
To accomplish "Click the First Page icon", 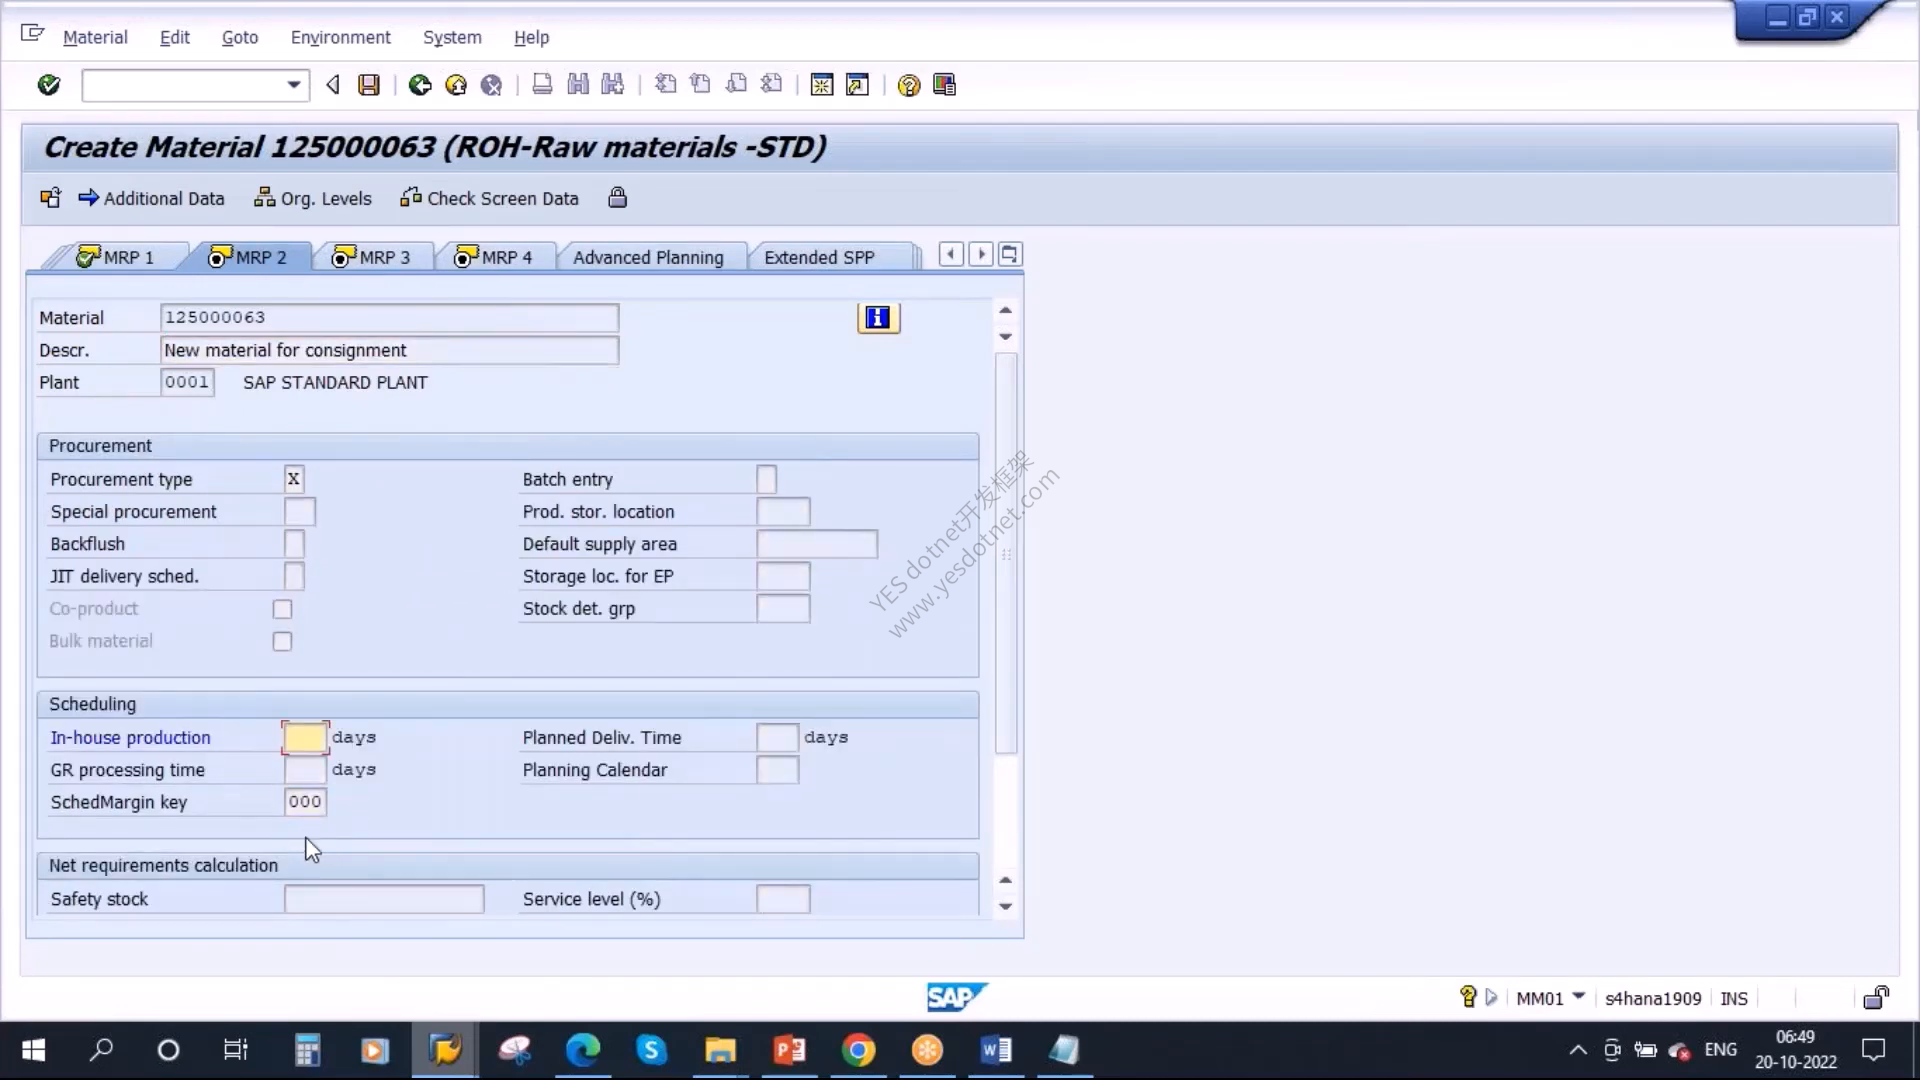I will (x=665, y=85).
